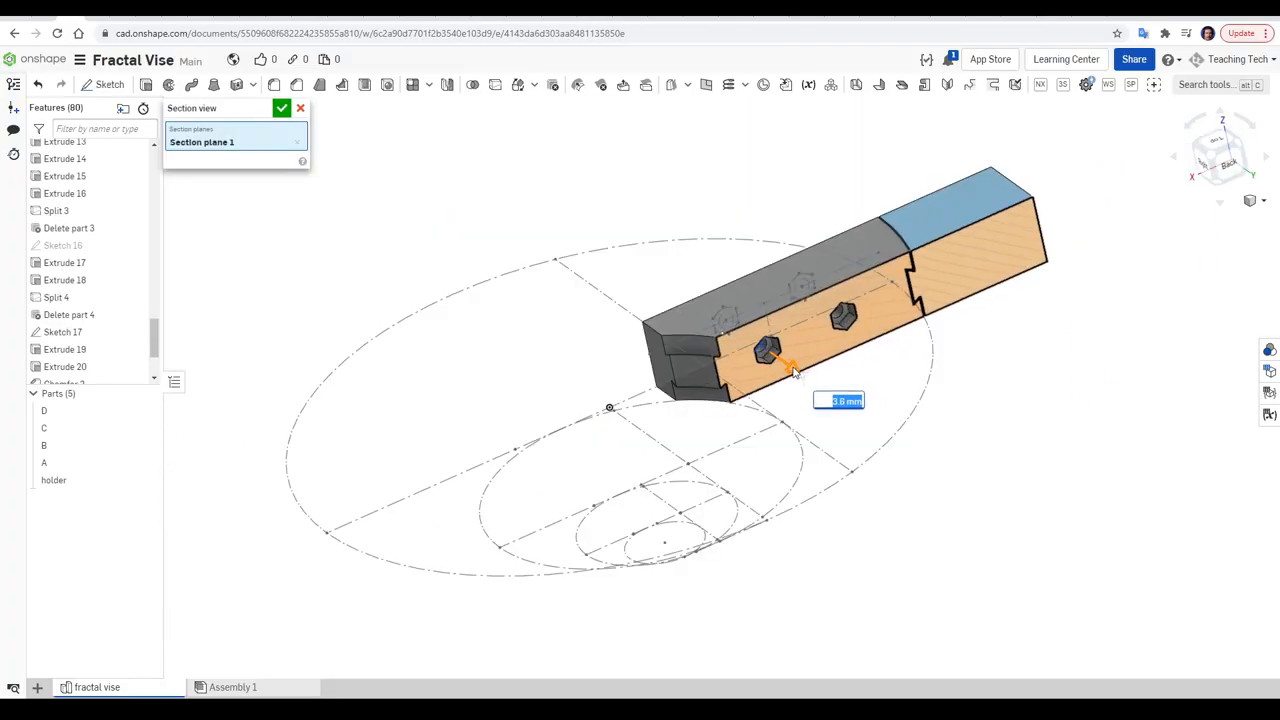Confirm Section view with green checkmark

pyautogui.click(x=282, y=108)
